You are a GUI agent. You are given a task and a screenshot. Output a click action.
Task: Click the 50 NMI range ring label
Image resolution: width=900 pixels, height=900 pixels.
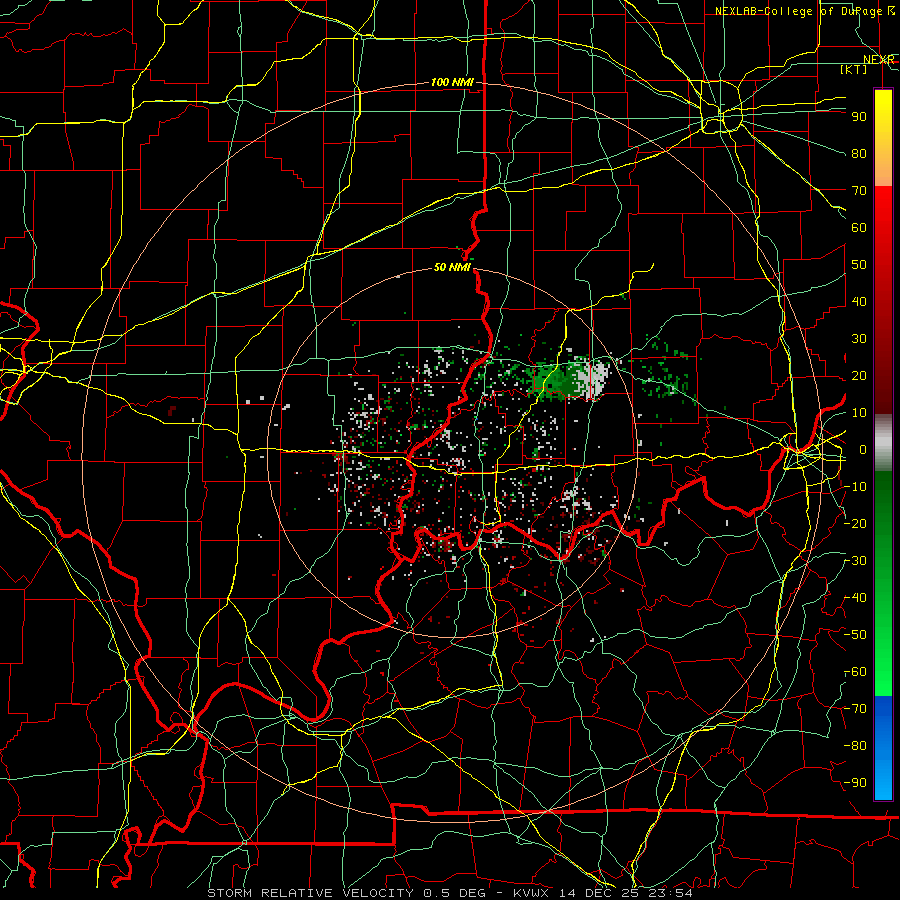coord(452,267)
